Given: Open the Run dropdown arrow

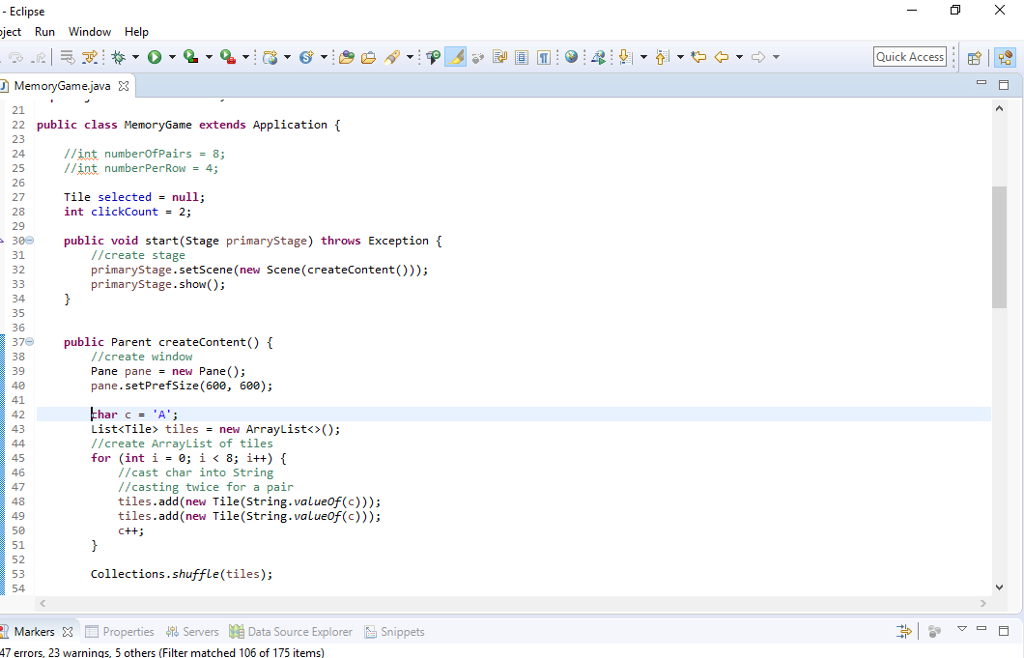Looking at the screenshot, I should [172, 57].
